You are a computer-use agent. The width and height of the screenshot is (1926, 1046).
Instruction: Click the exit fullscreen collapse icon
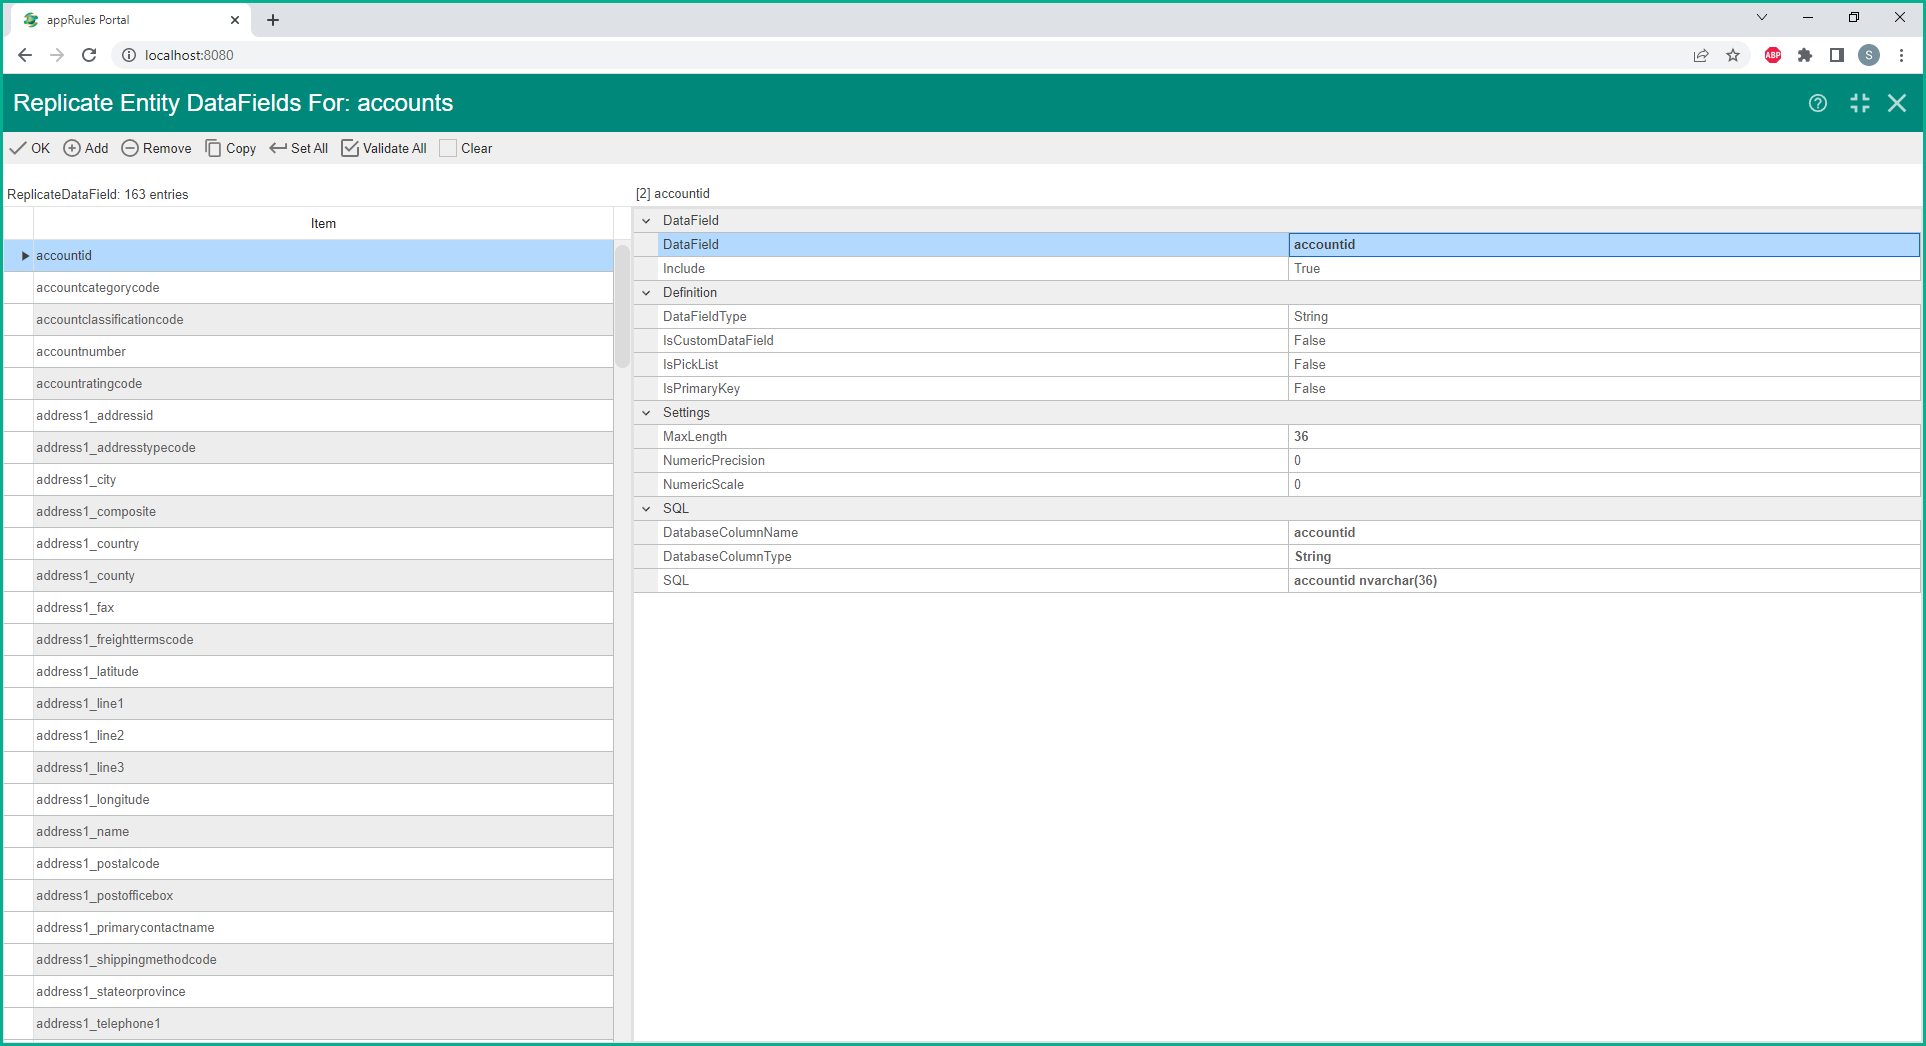tap(1860, 103)
